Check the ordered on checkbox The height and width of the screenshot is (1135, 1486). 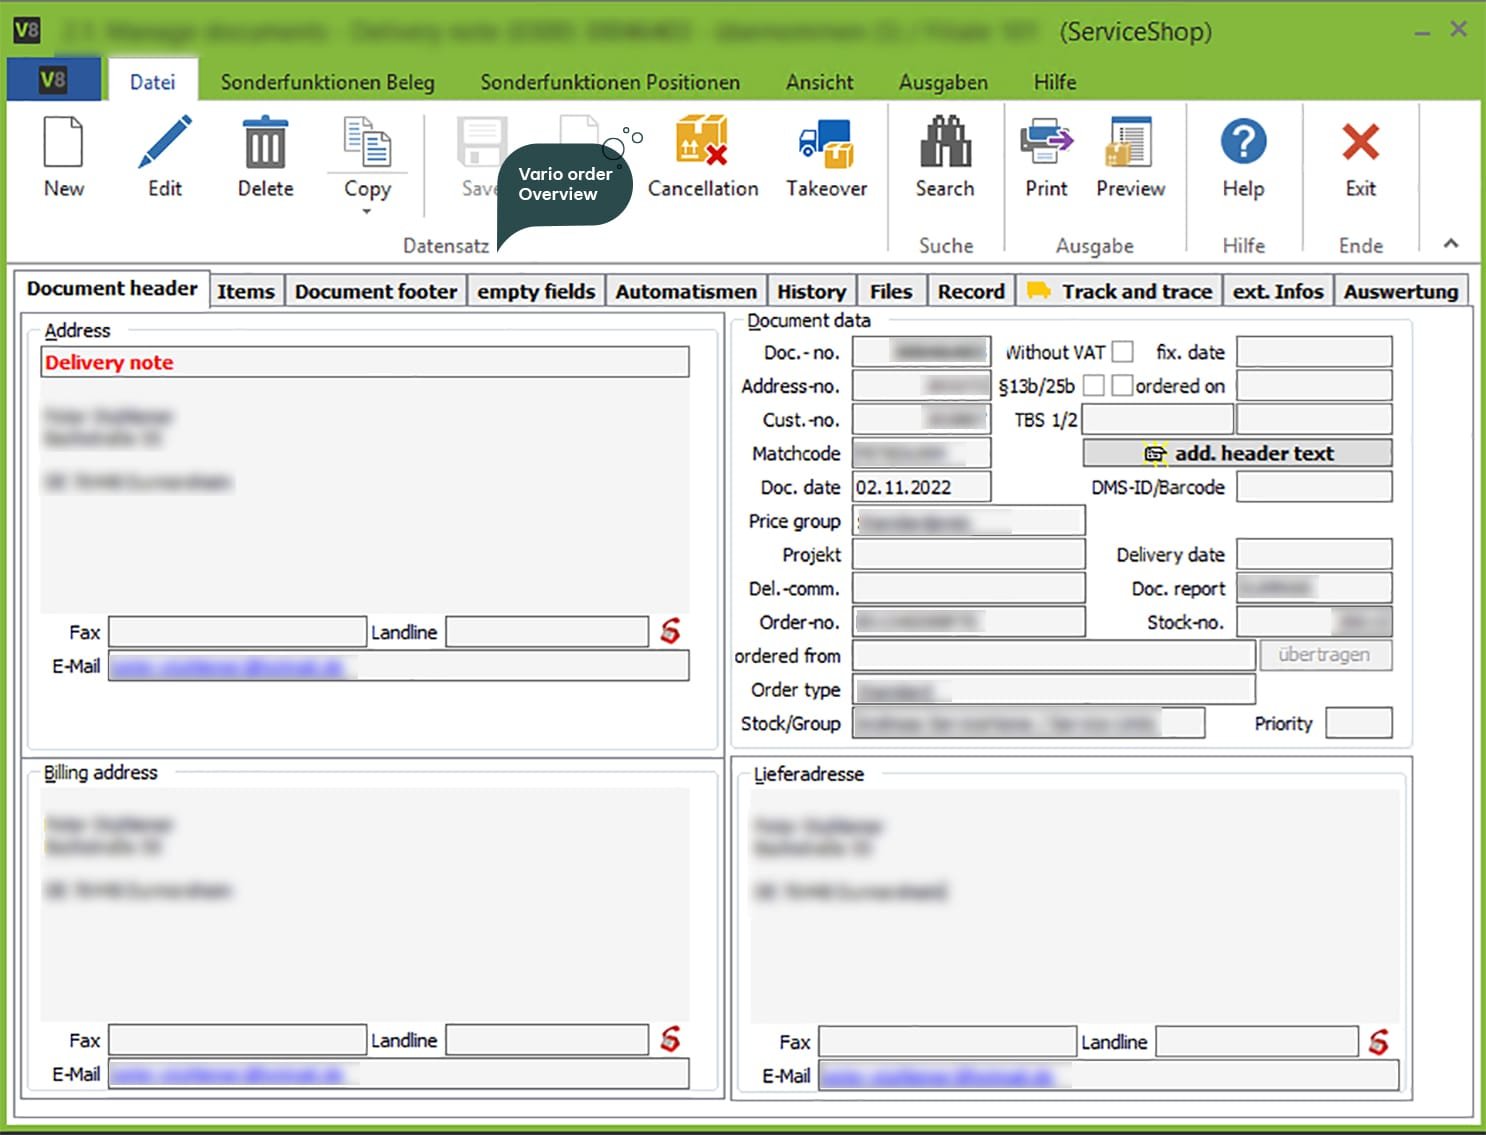pos(1122,386)
